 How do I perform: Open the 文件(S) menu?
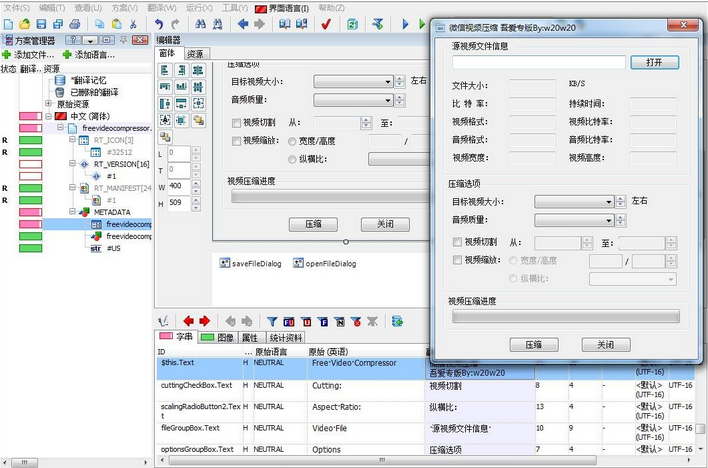(x=17, y=8)
